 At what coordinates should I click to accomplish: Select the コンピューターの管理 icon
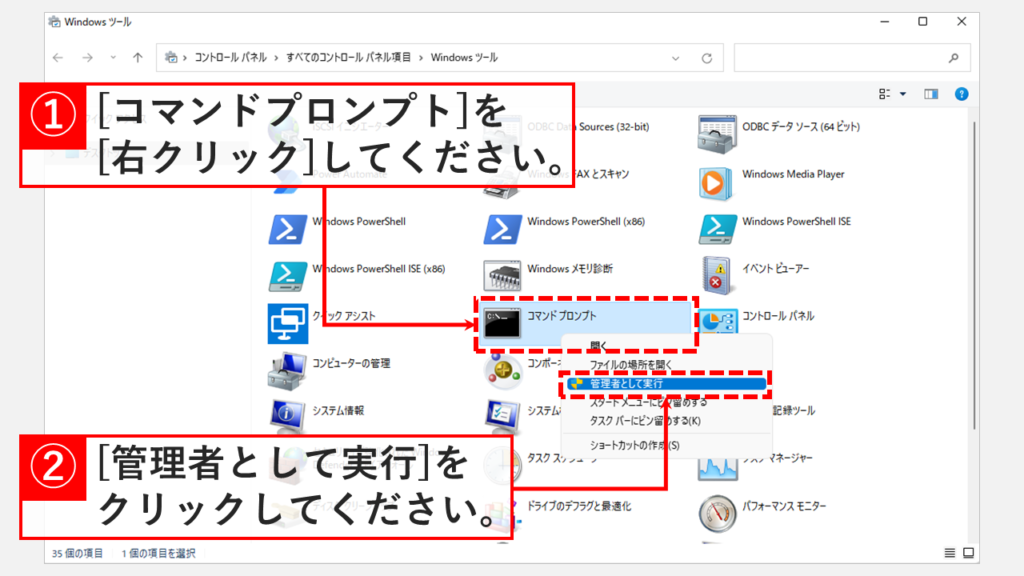click(287, 371)
